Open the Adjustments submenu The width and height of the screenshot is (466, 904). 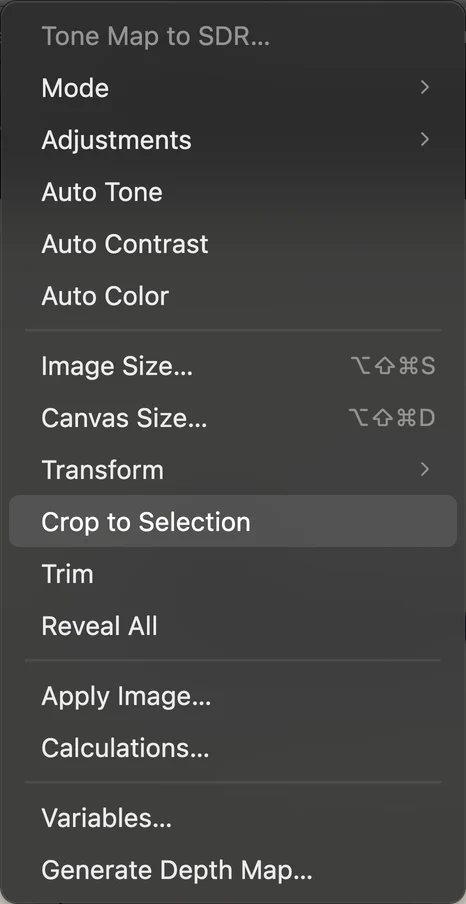[233, 140]
